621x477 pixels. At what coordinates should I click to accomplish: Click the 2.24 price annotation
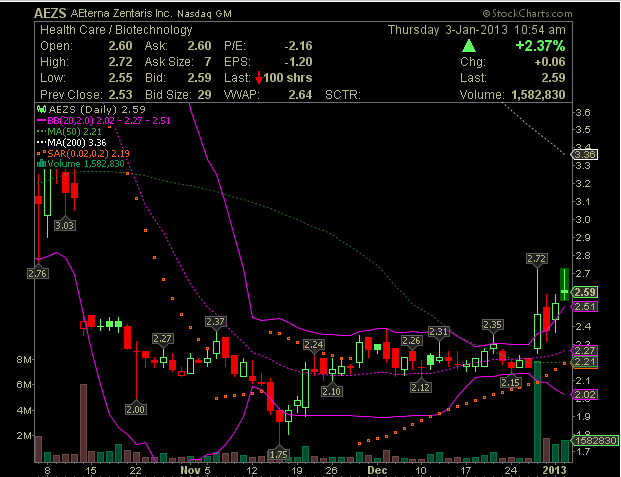314,344
